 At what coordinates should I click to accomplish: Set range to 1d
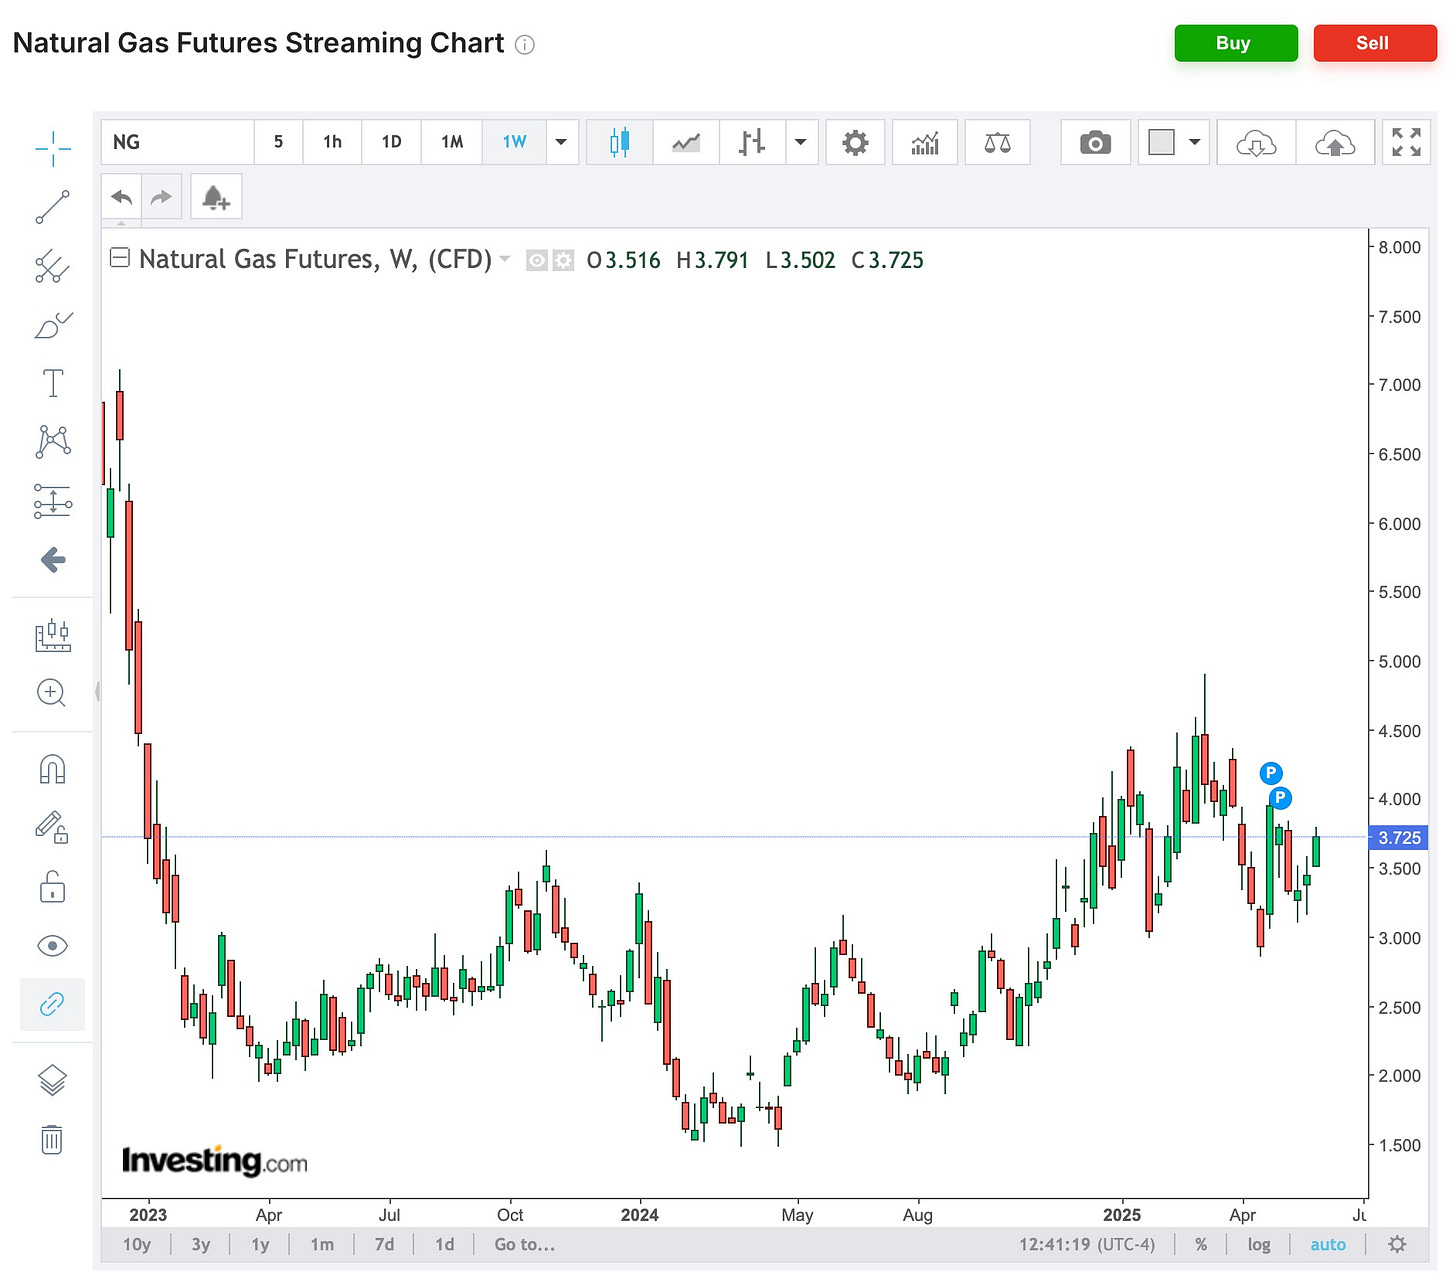click(x=445, y=1244)
